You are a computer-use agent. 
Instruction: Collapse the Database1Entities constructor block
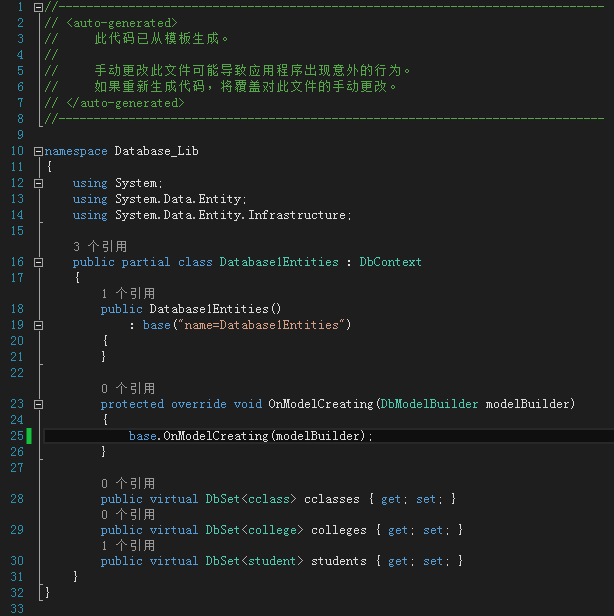tap(38, 325)
